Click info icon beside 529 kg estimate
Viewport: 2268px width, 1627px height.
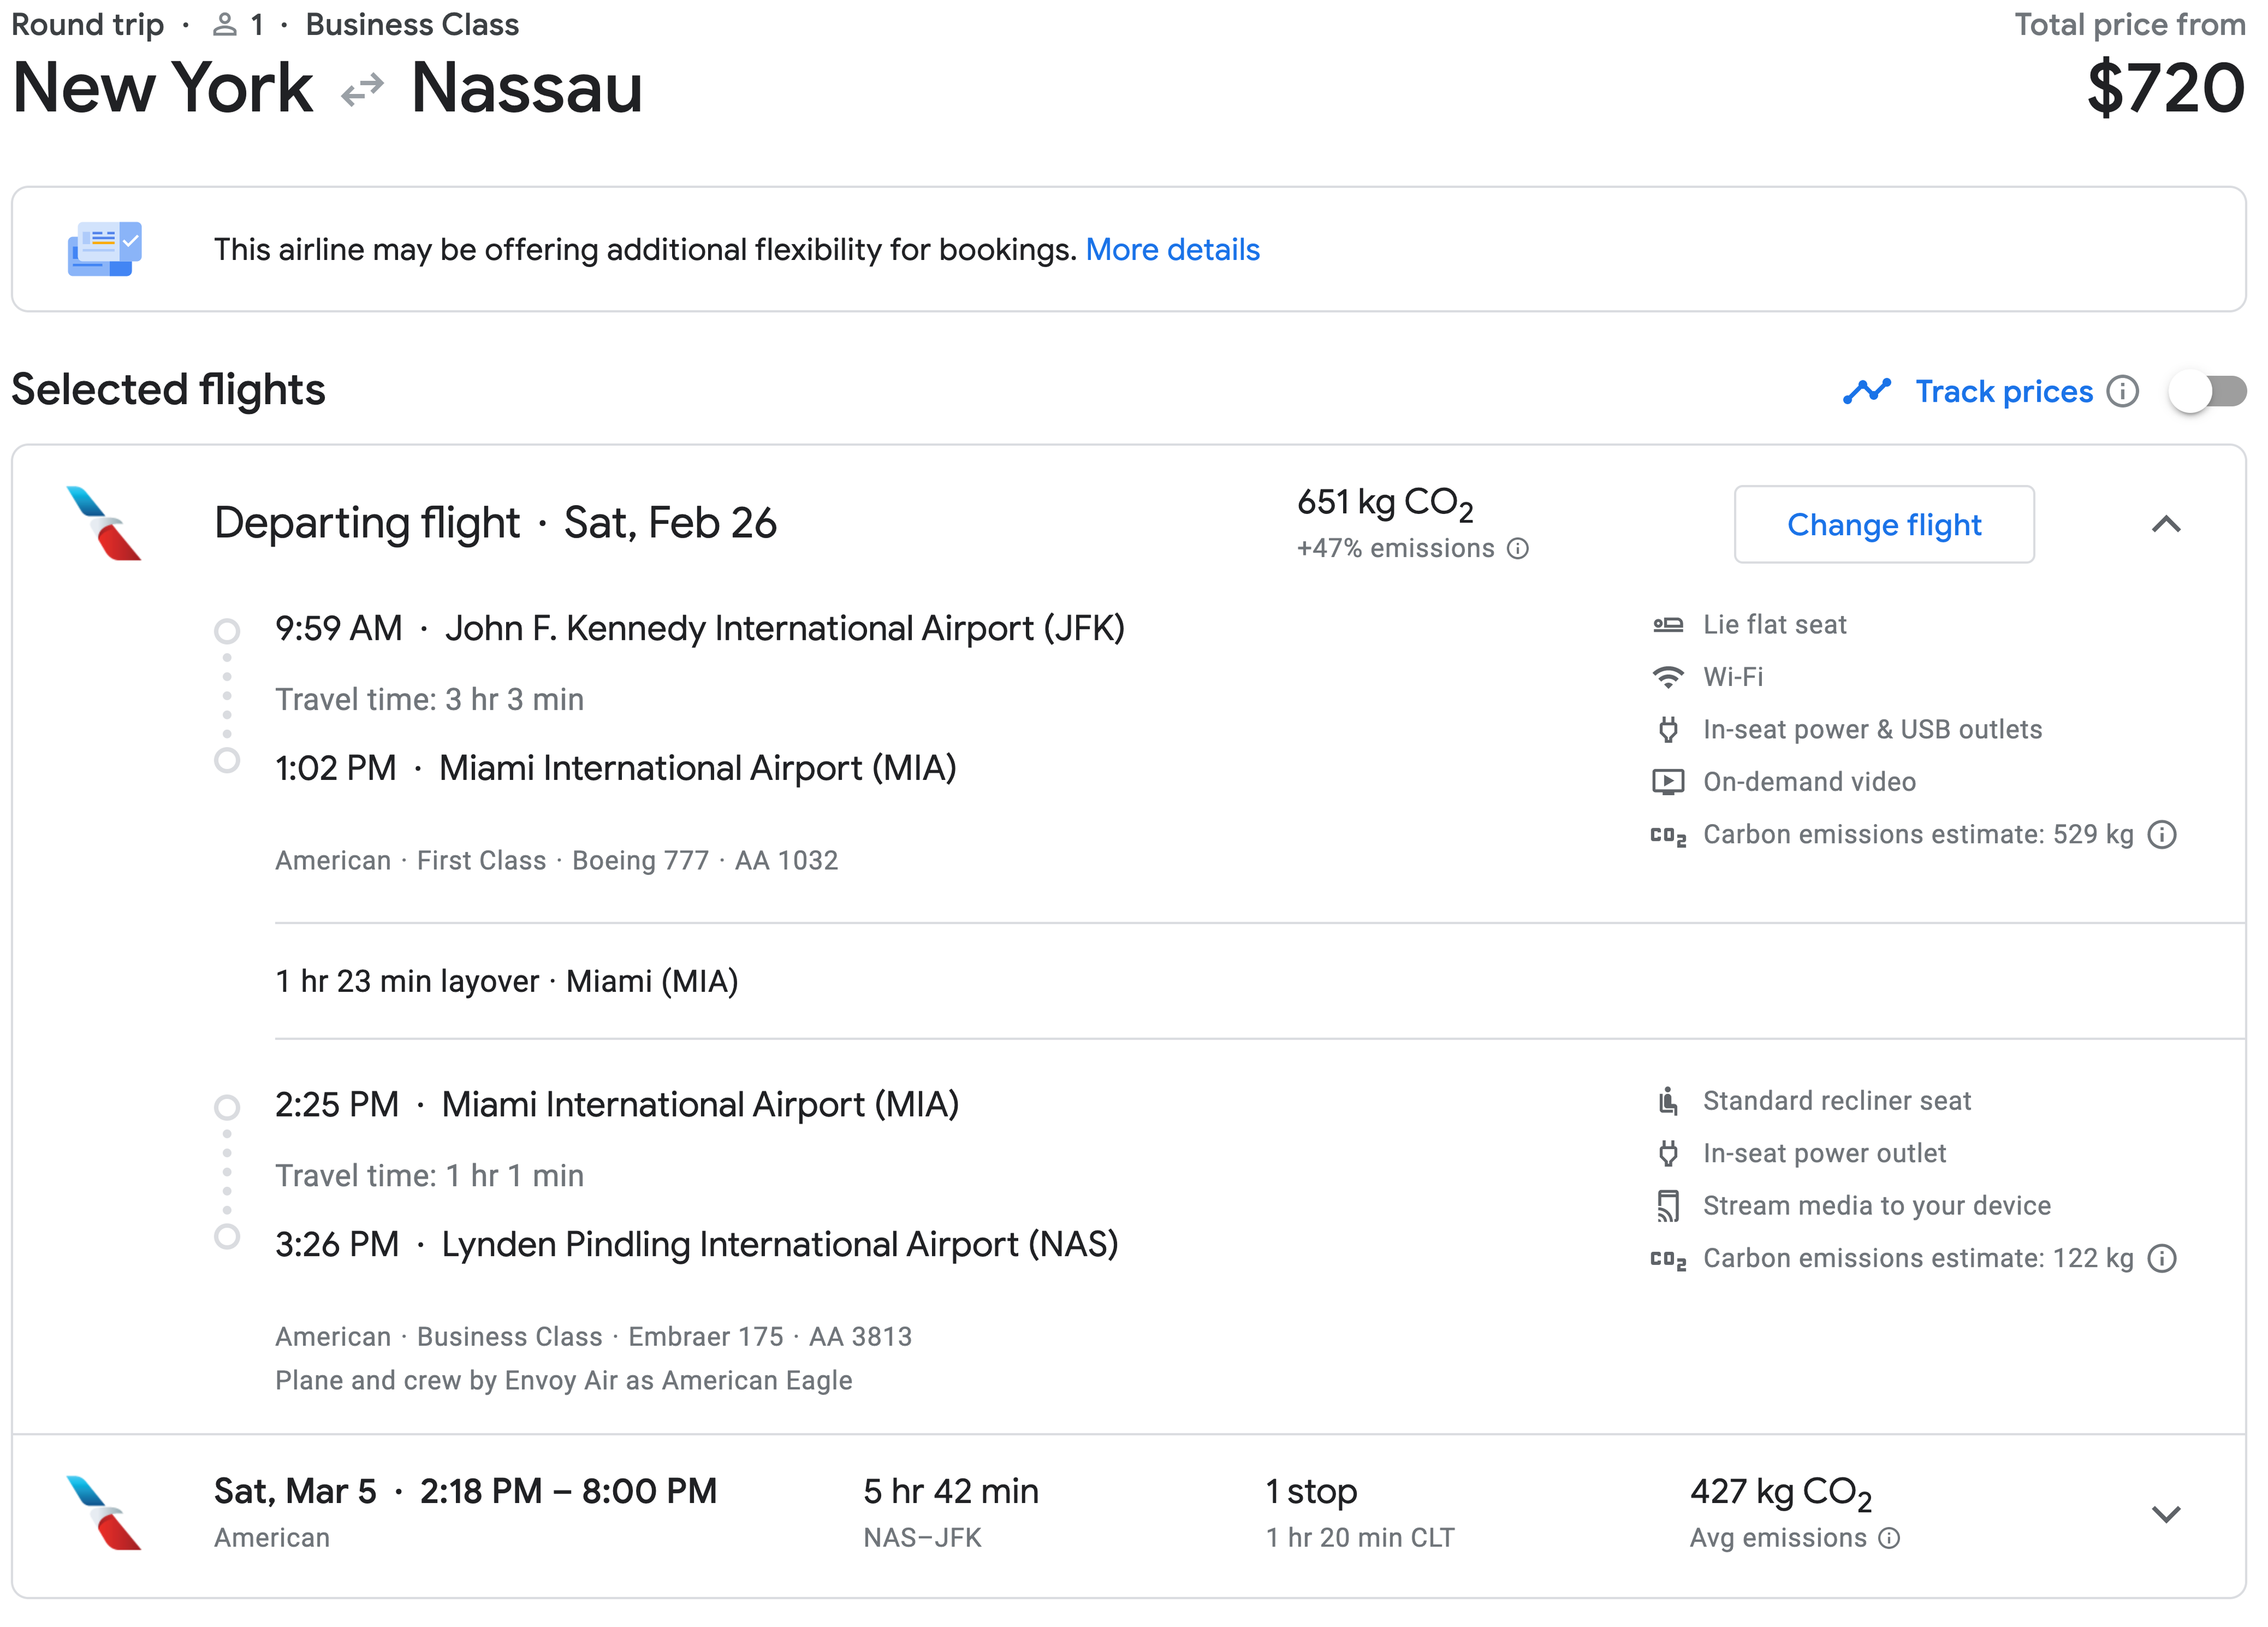[2162, 835]
